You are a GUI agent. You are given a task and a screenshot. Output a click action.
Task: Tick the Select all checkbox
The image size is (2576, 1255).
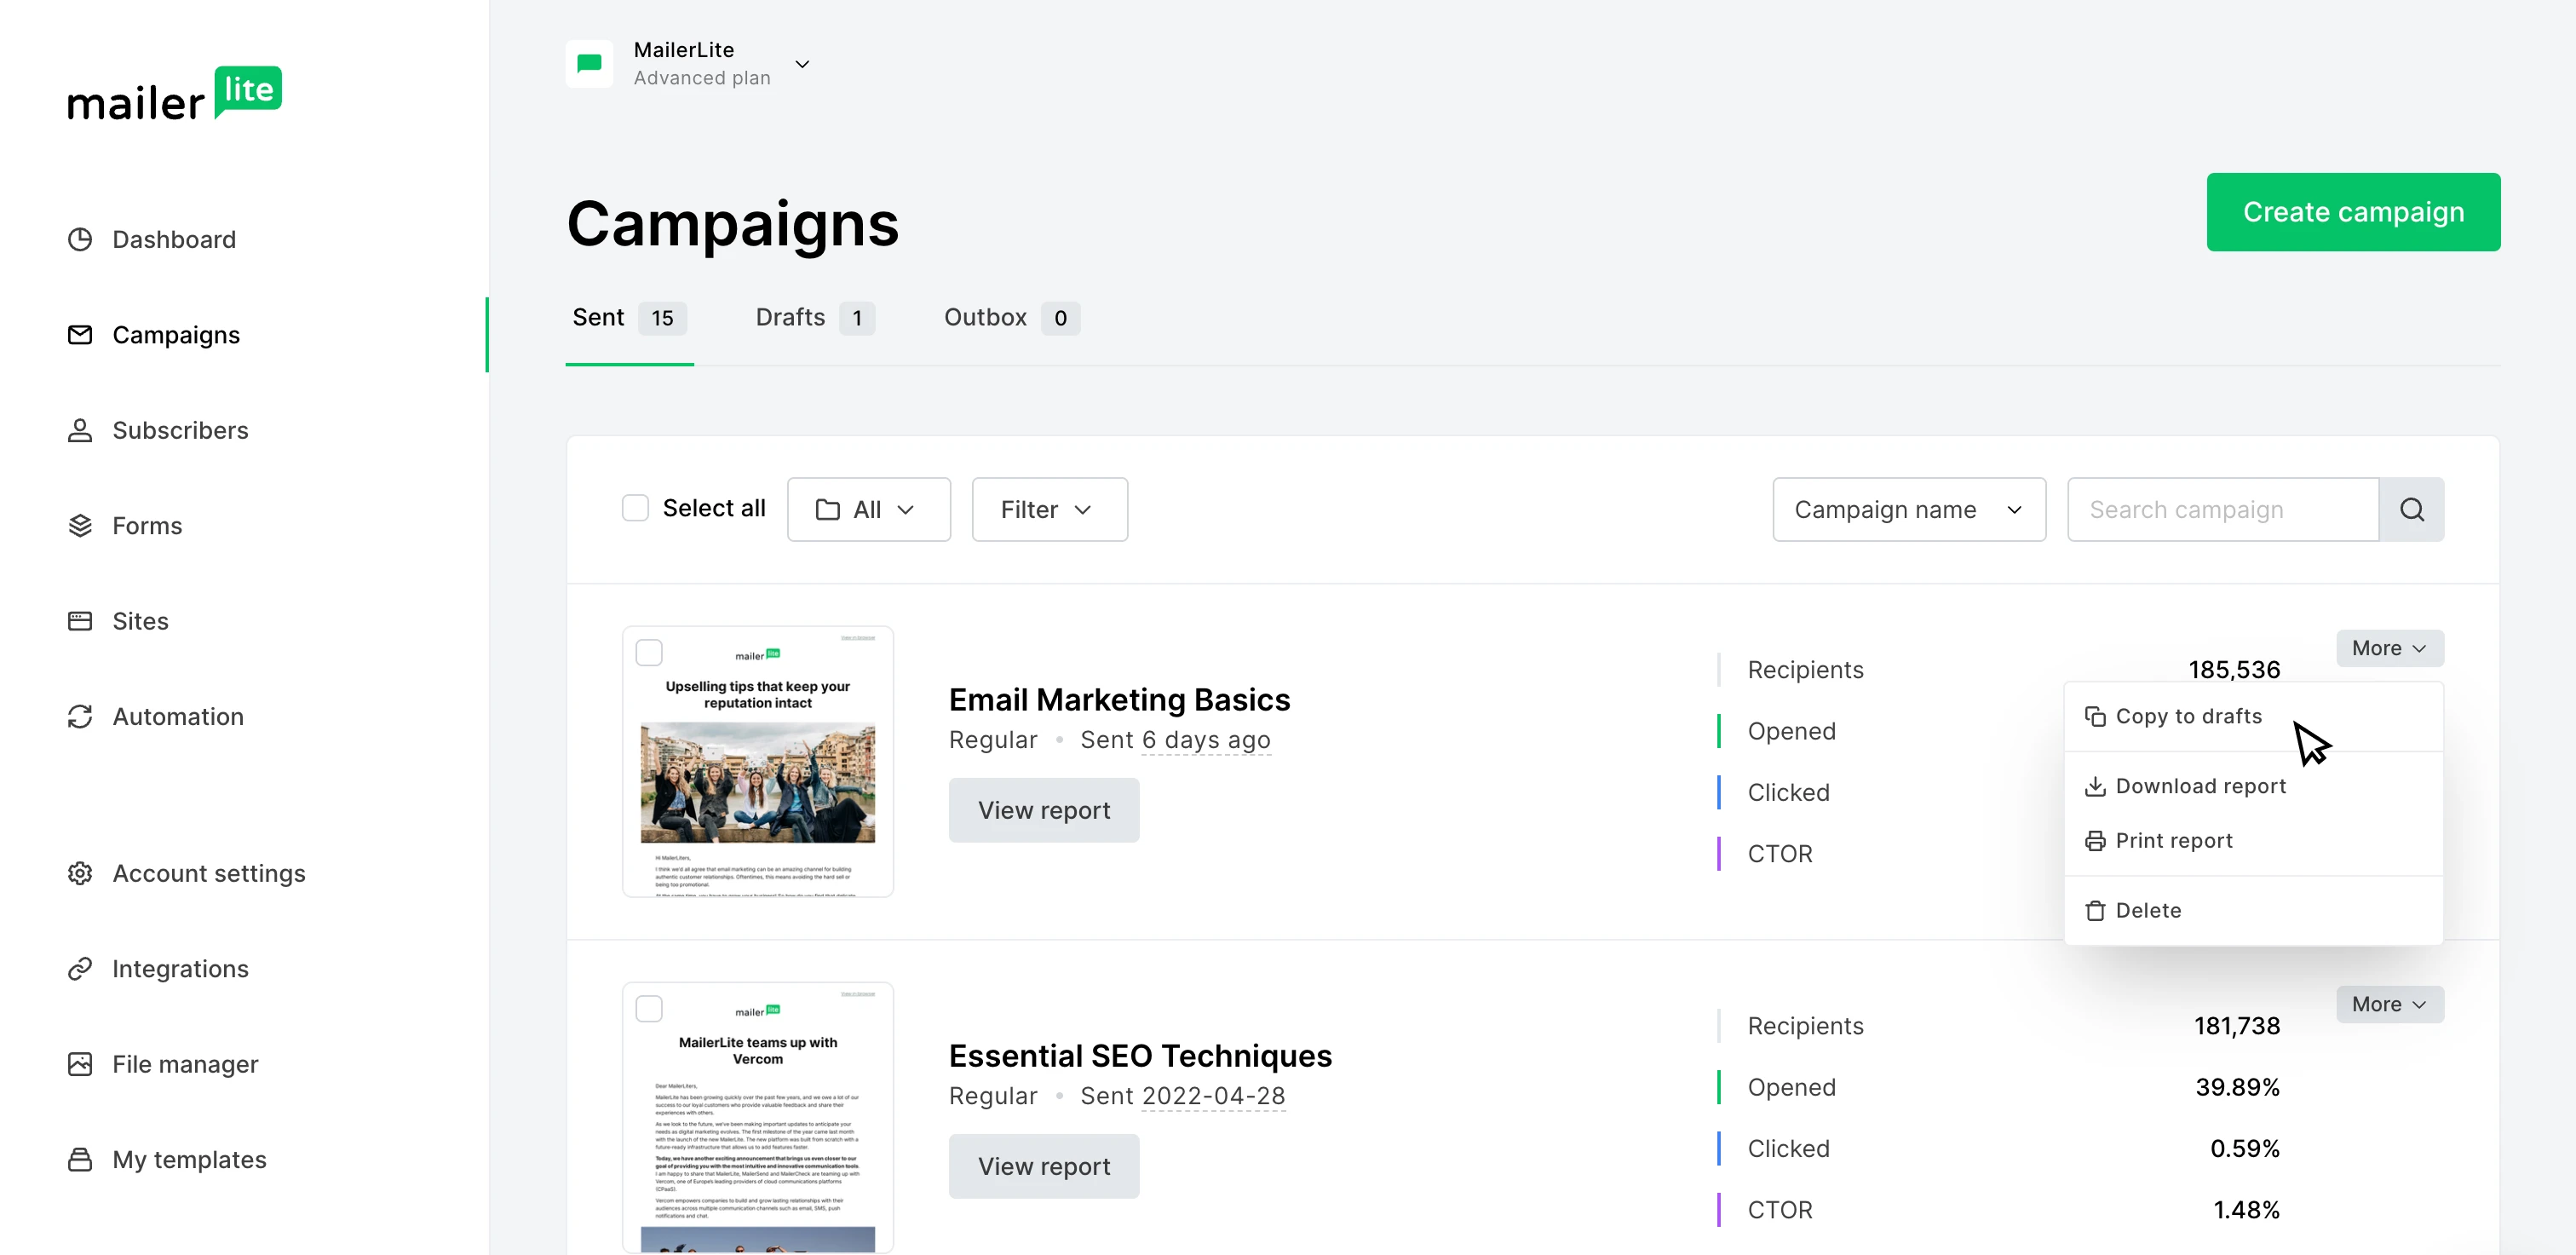pos(635,509)
